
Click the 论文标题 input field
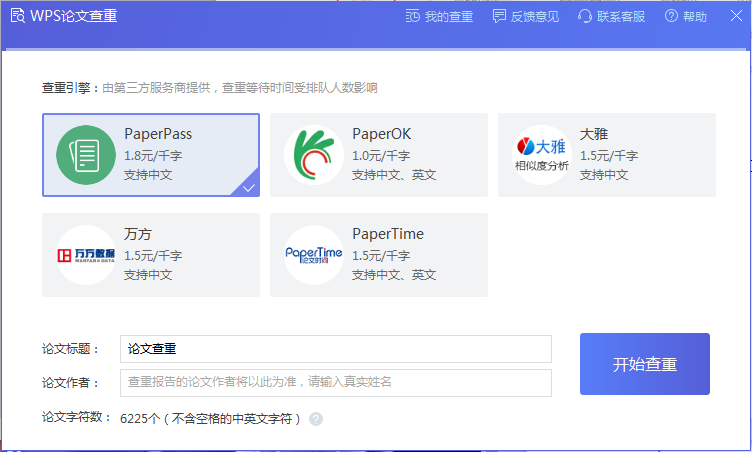336,349
